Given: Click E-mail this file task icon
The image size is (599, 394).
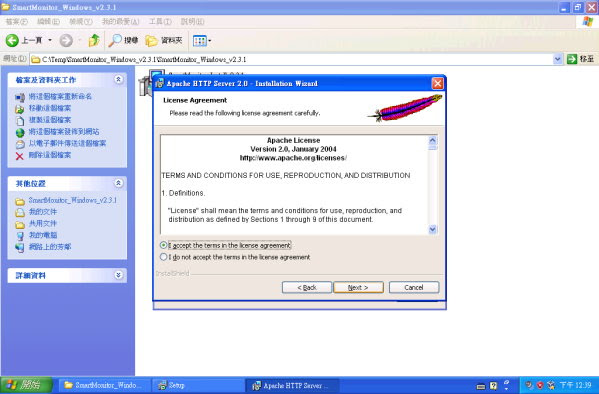Looking at the screenshot, I should [x=20, y=144].
